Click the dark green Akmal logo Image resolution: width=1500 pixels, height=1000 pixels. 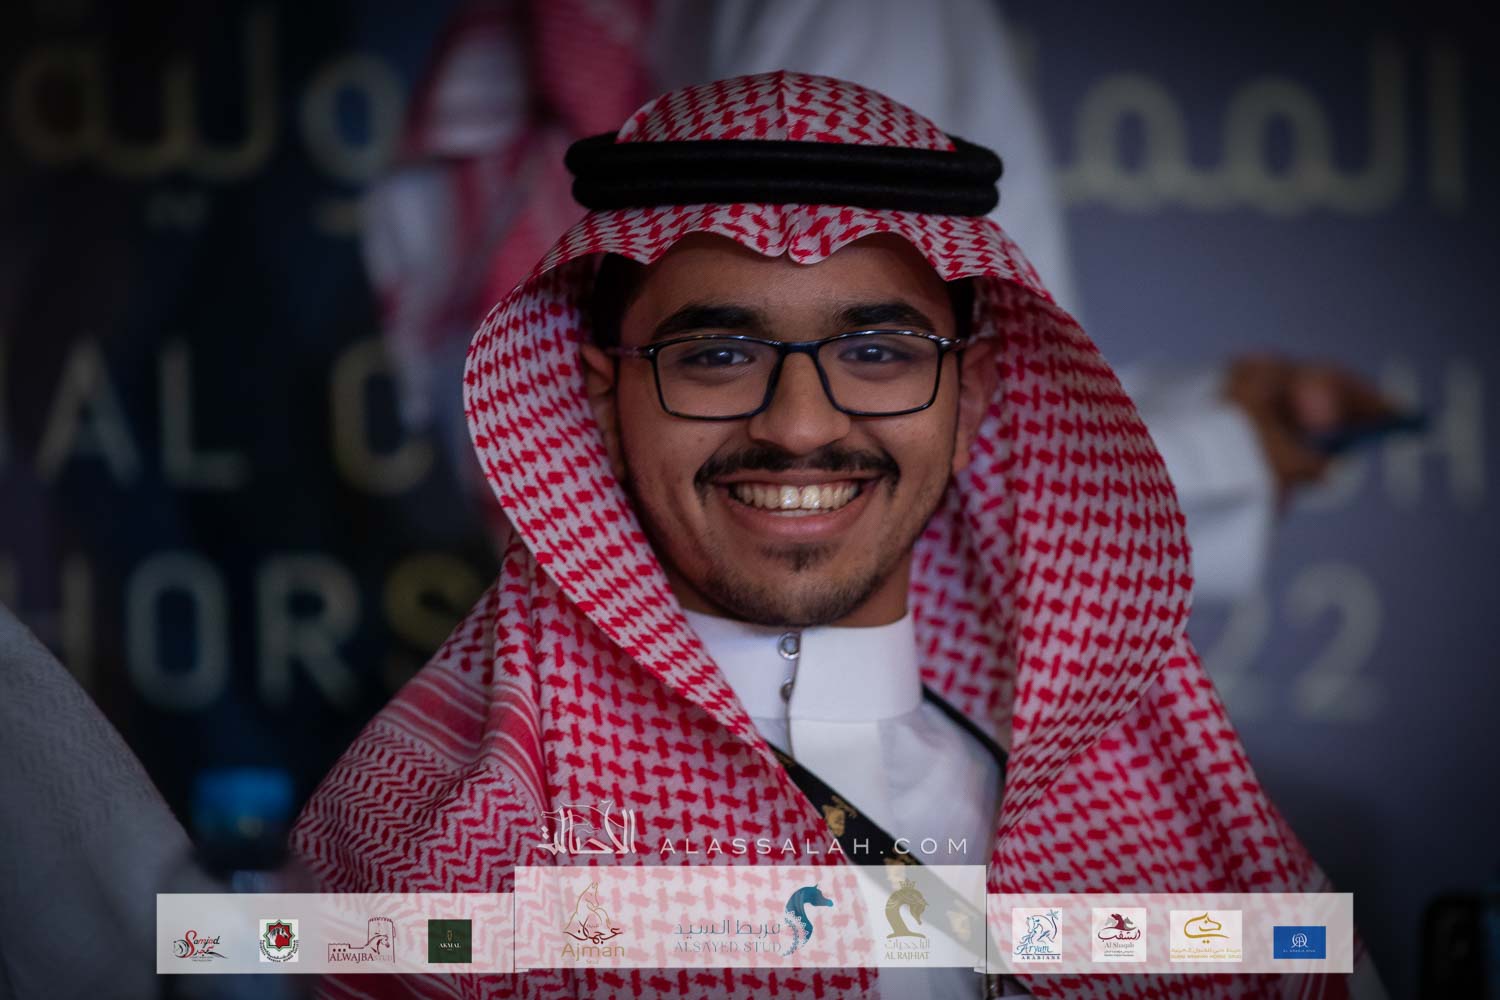point(449,941)
